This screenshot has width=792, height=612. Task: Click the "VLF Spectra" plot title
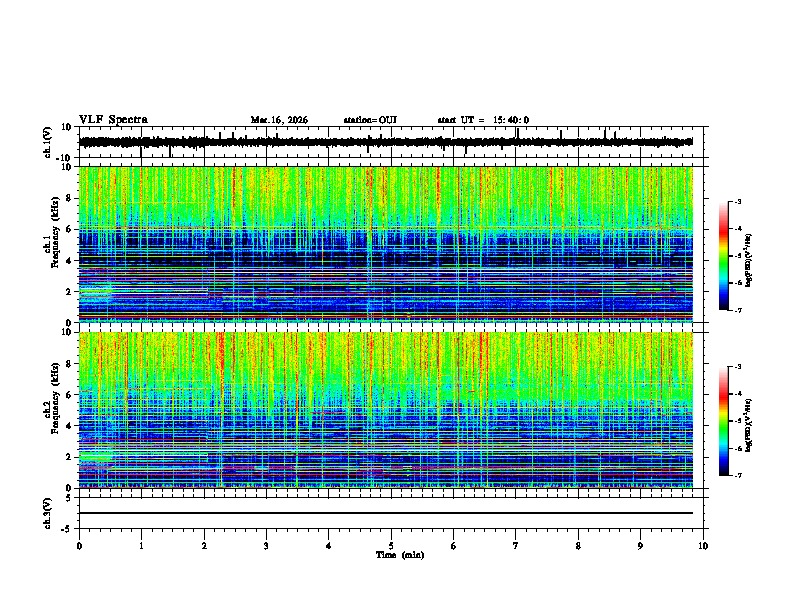pos(113,119)
